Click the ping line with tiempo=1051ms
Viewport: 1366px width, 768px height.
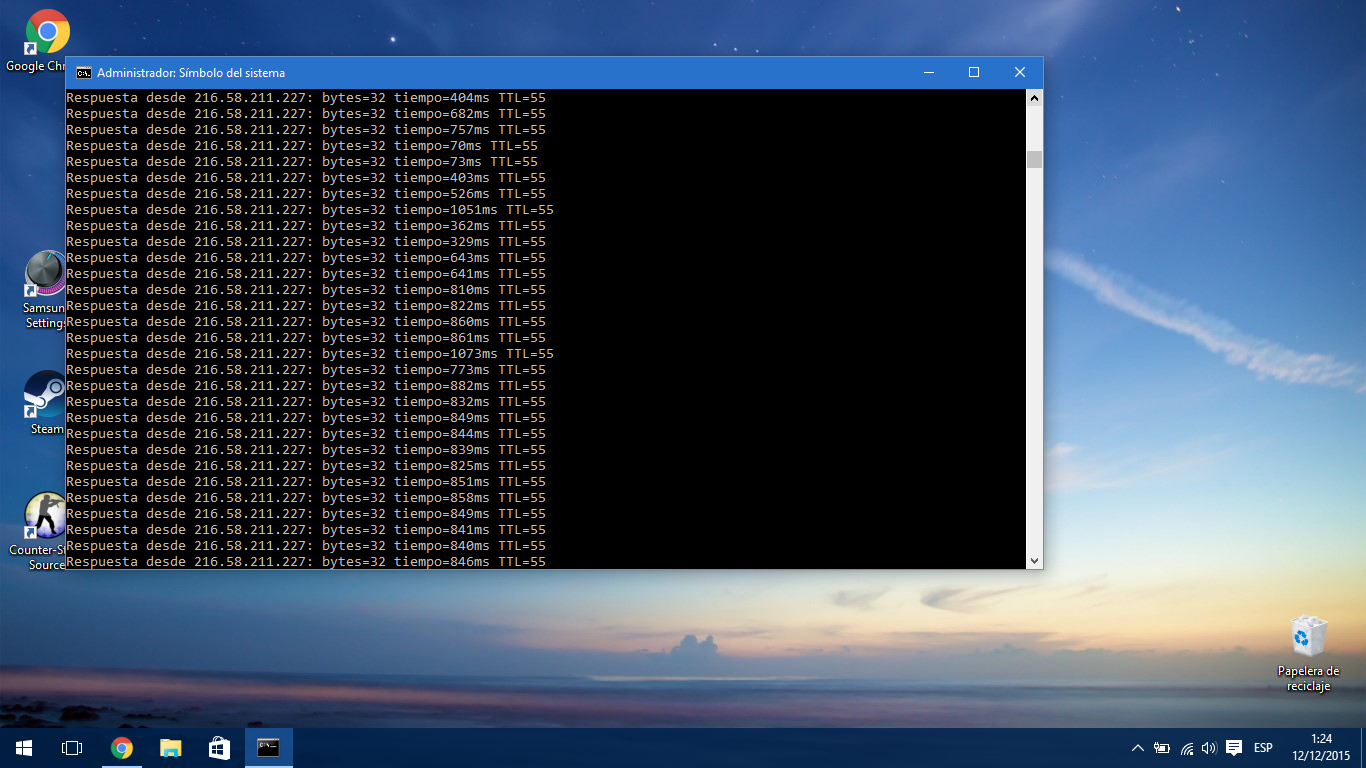tap(310, 210)
